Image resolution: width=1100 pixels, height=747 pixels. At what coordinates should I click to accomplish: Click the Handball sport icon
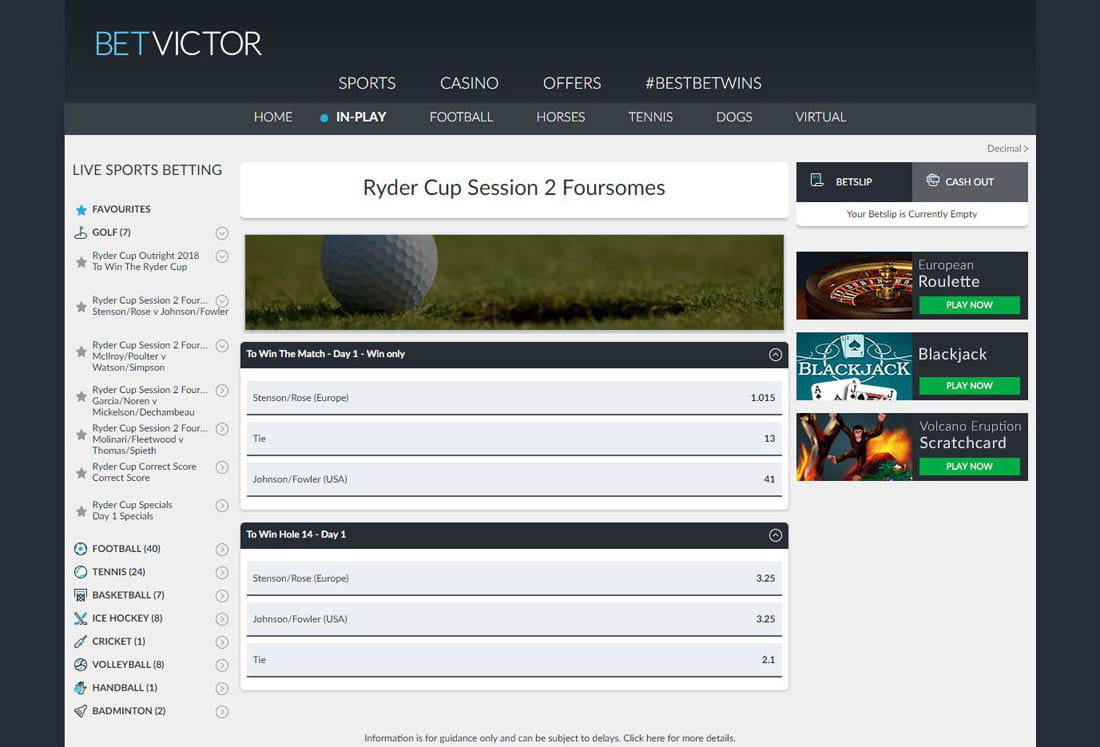81,687
